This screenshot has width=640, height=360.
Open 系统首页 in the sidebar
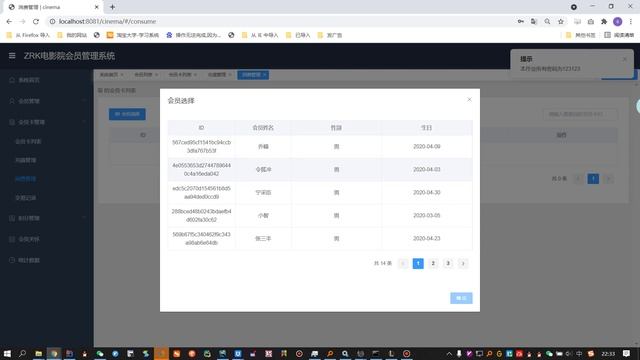pos(29,80)
